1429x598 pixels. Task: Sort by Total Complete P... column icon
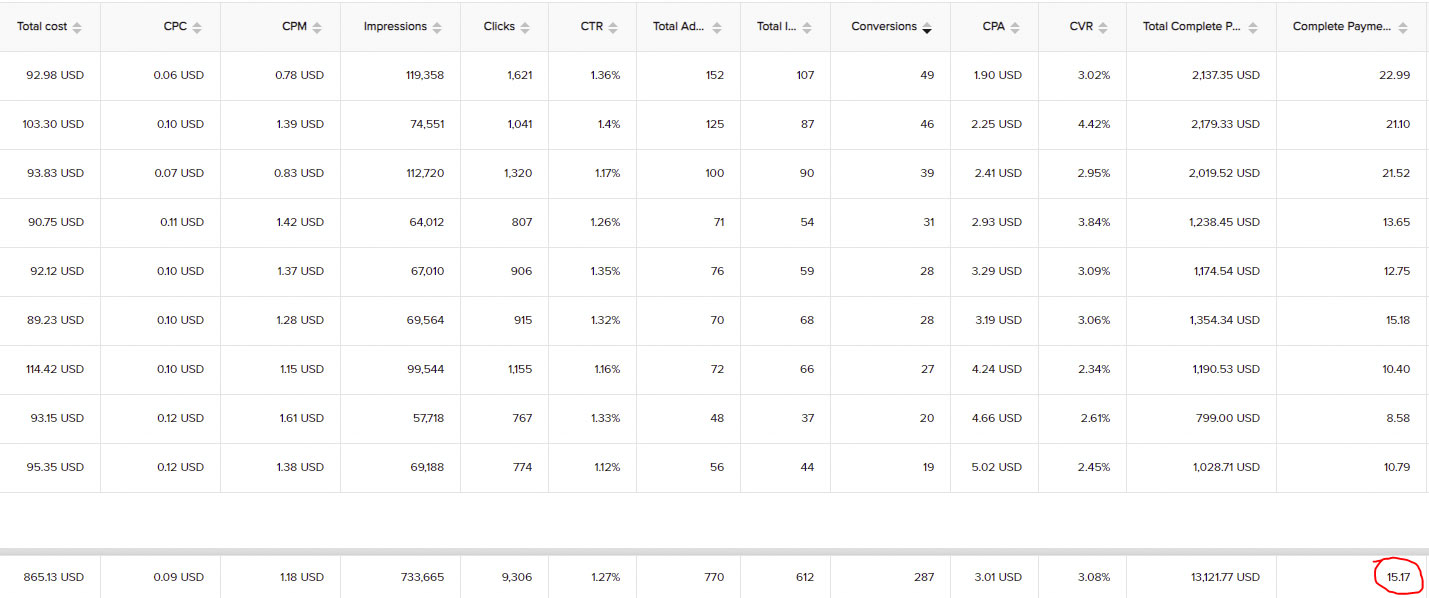[1253, 28]
